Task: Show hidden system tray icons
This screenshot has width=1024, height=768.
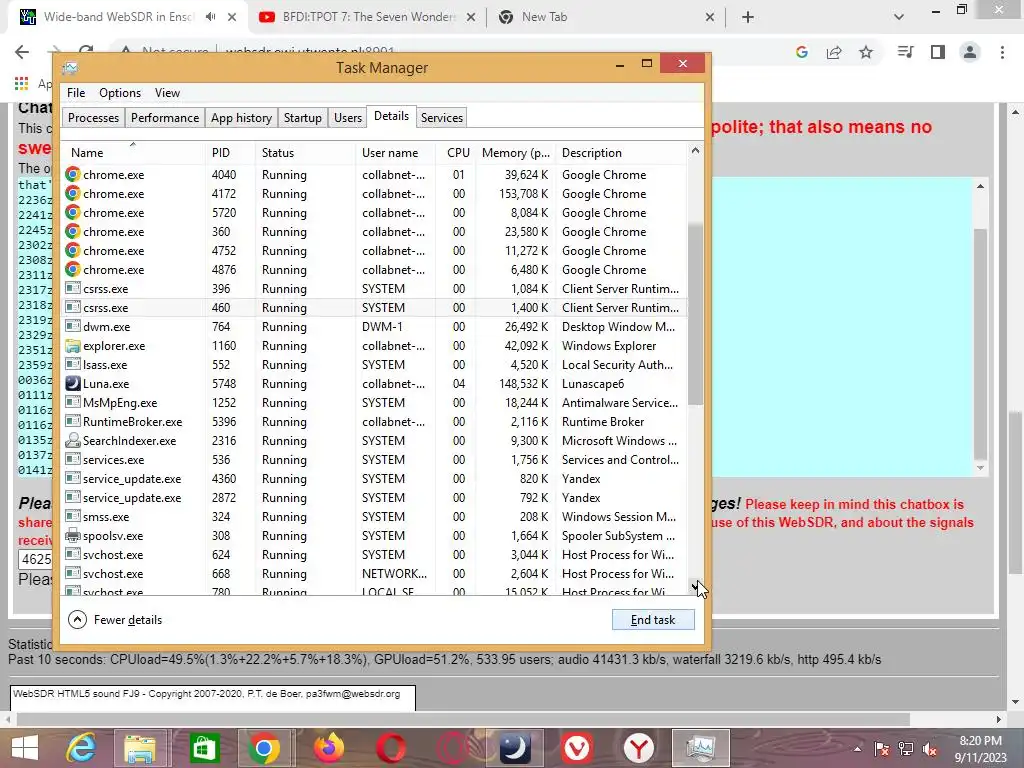Action: pyautogui.click(x=857, y=749)
